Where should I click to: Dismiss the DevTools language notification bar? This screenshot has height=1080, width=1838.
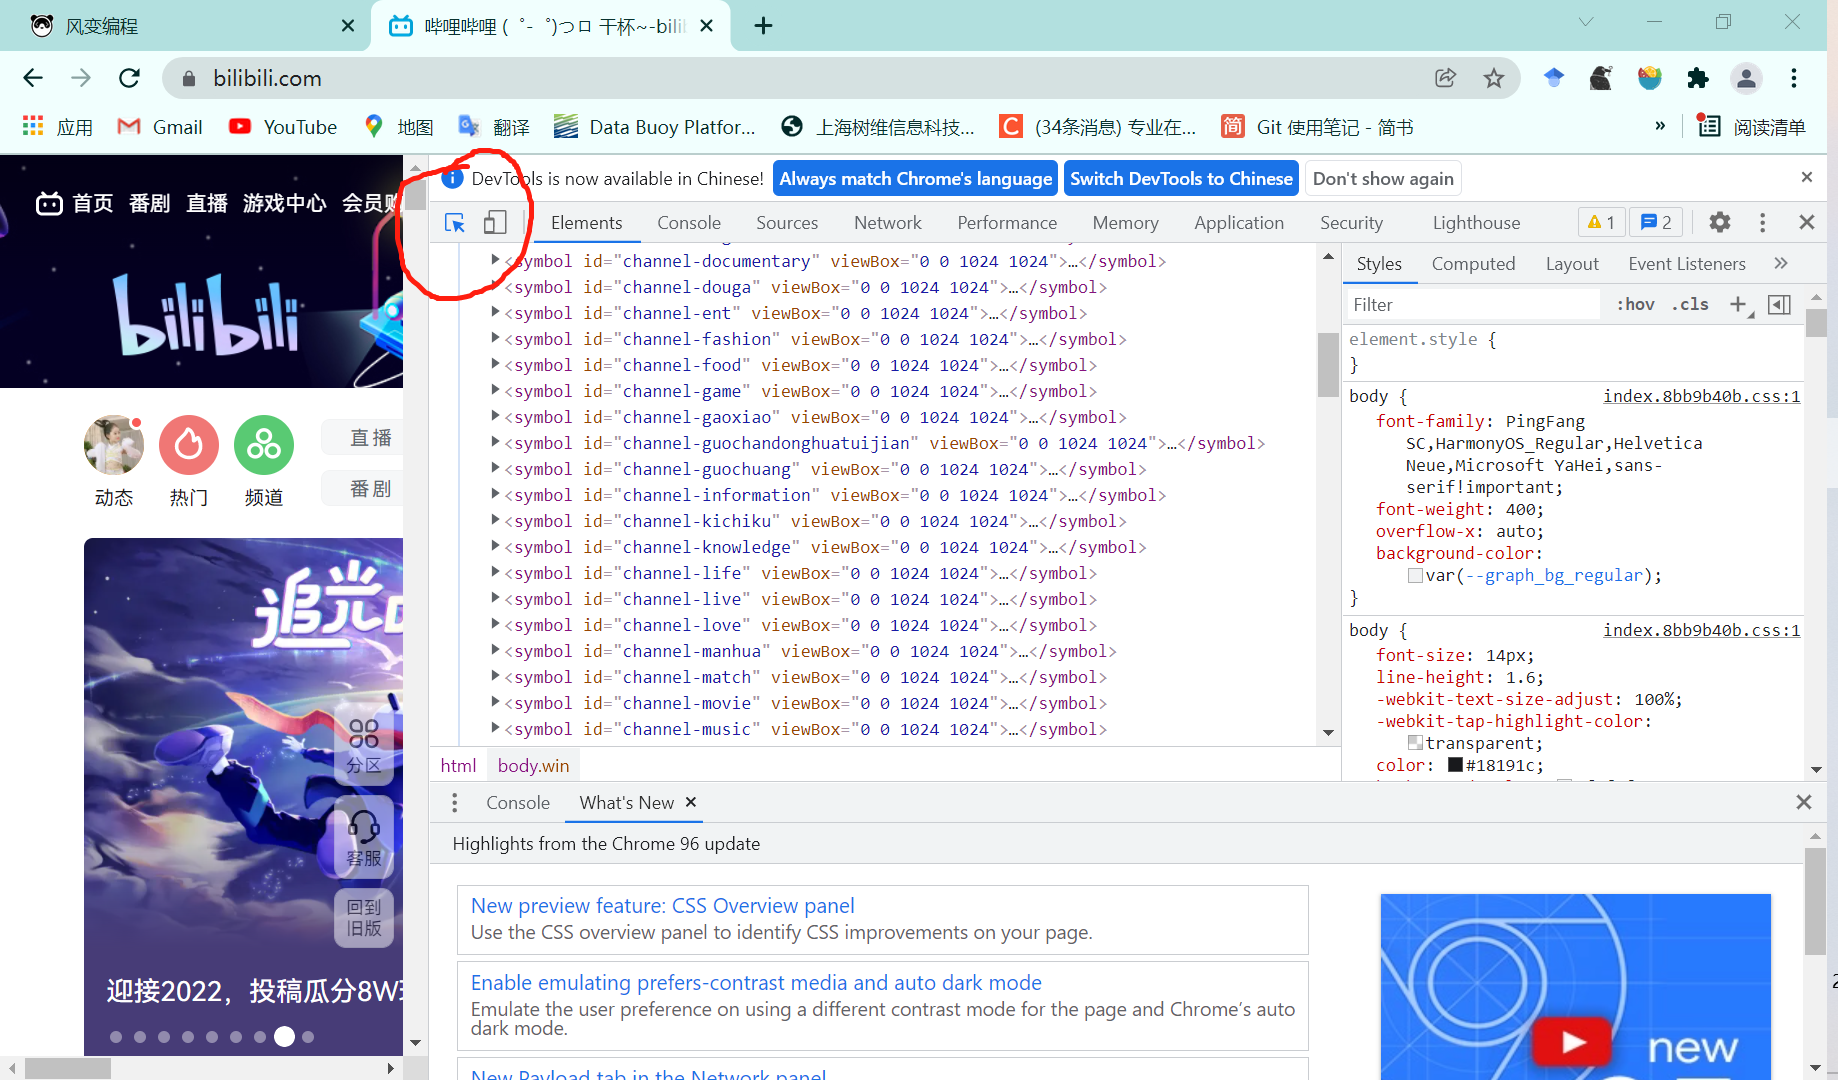coord(1807,177)
